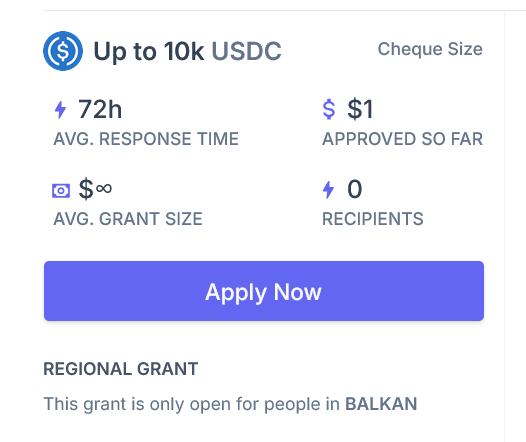Screen dimensions: 526x442
Task: Select the 72h response time value
Action: (100, 109)
